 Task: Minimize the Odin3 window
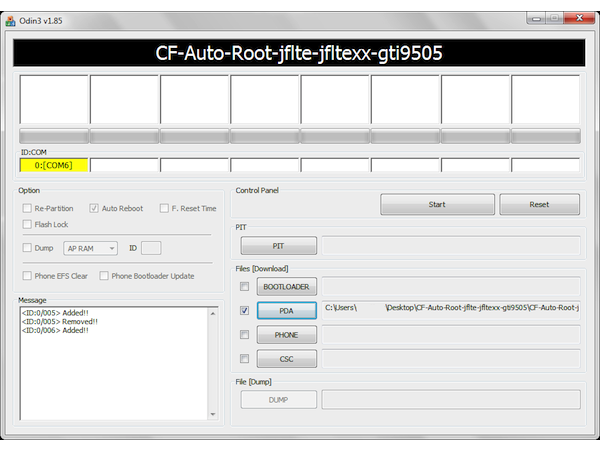536,18
